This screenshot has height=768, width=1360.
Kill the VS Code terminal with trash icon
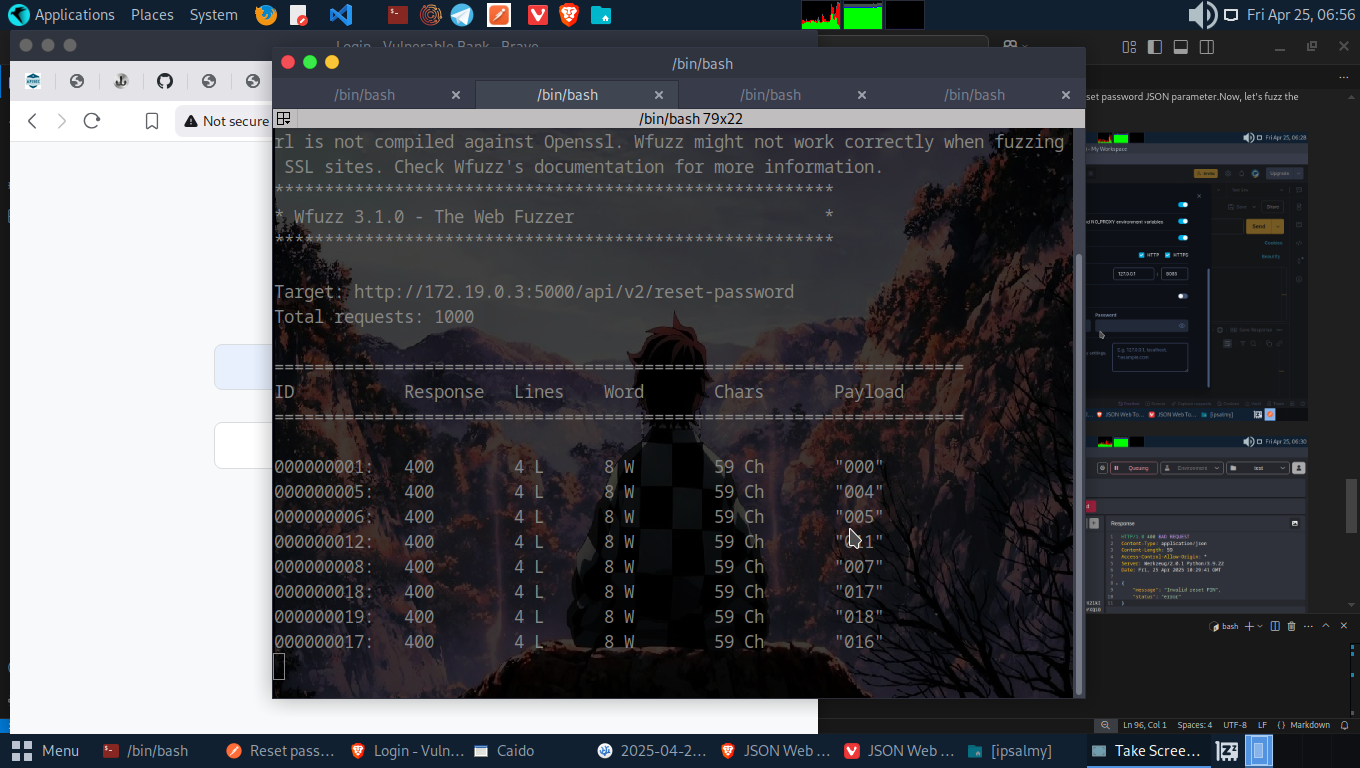(1291, 626)
